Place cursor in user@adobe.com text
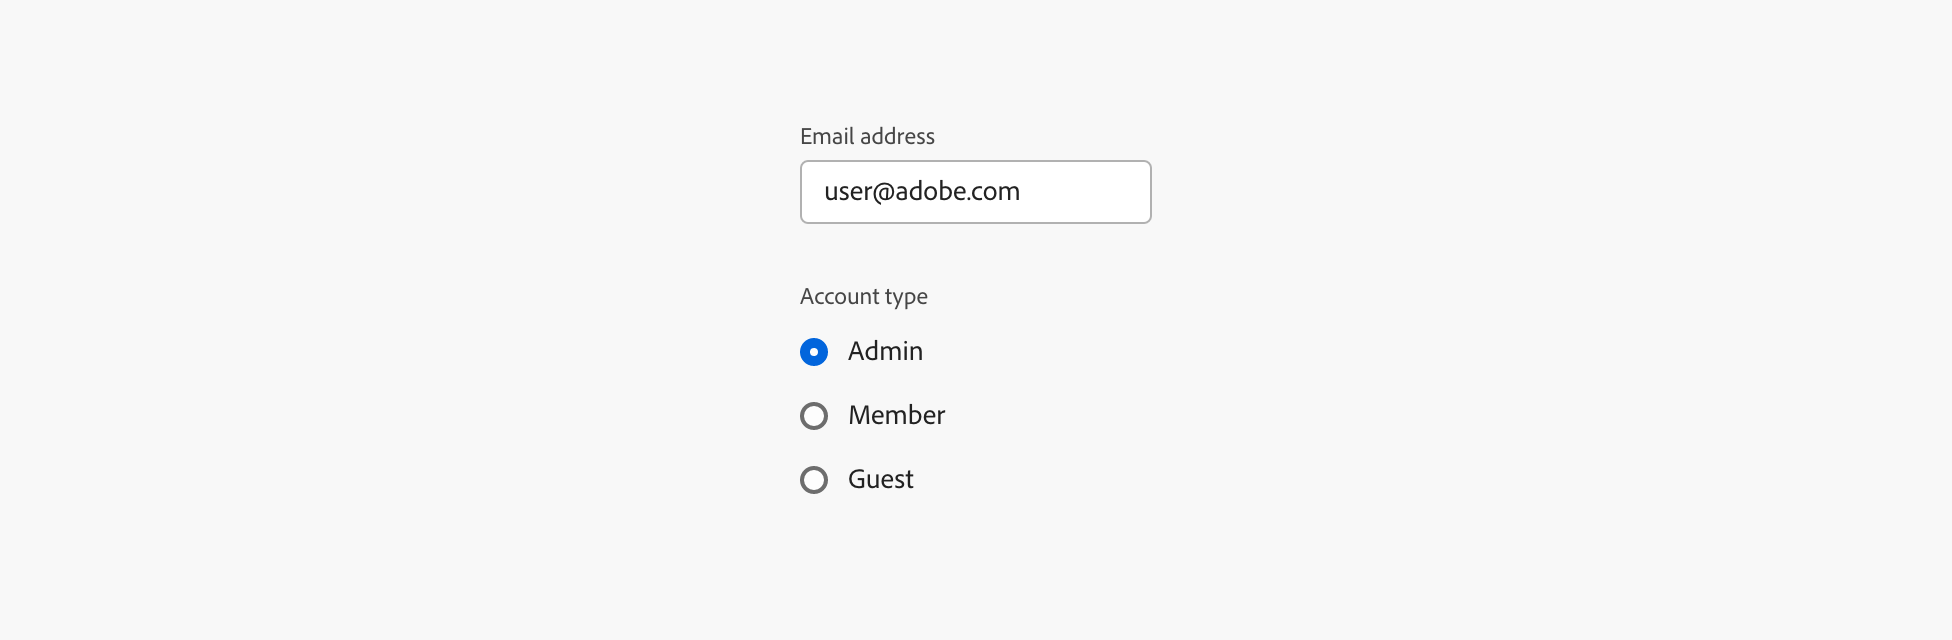Image resolution: width=1952 pixels, height=640 pixels. (x=921, y=192)
